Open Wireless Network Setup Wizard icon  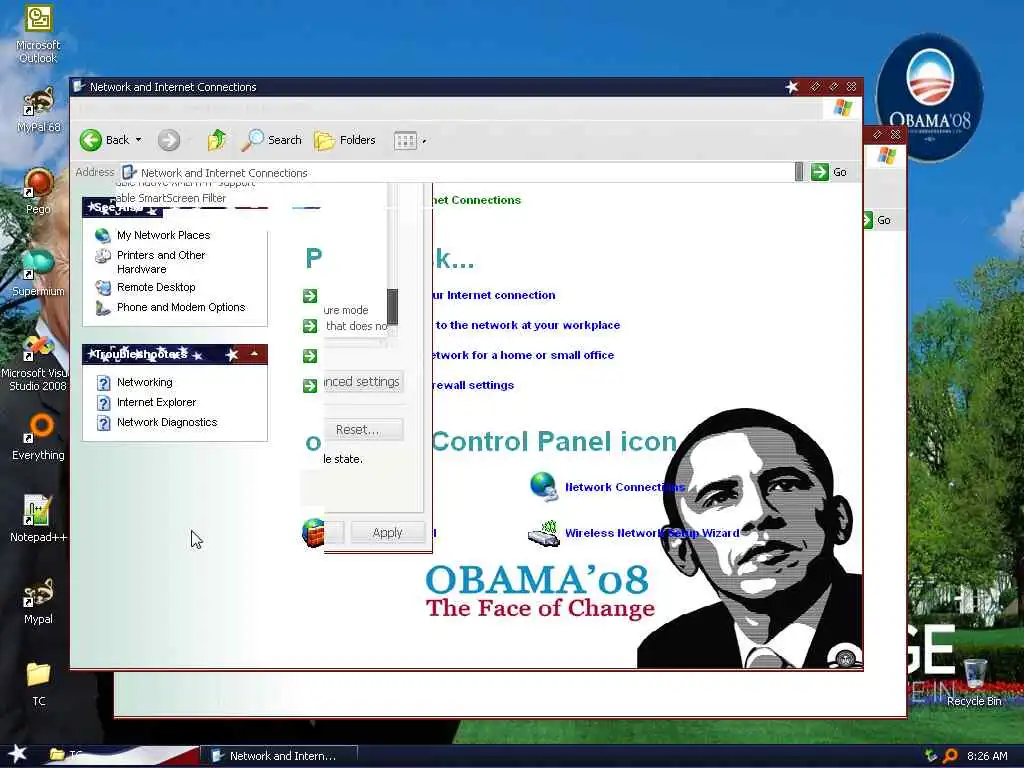pyautogui.click(x=543, y=533)
